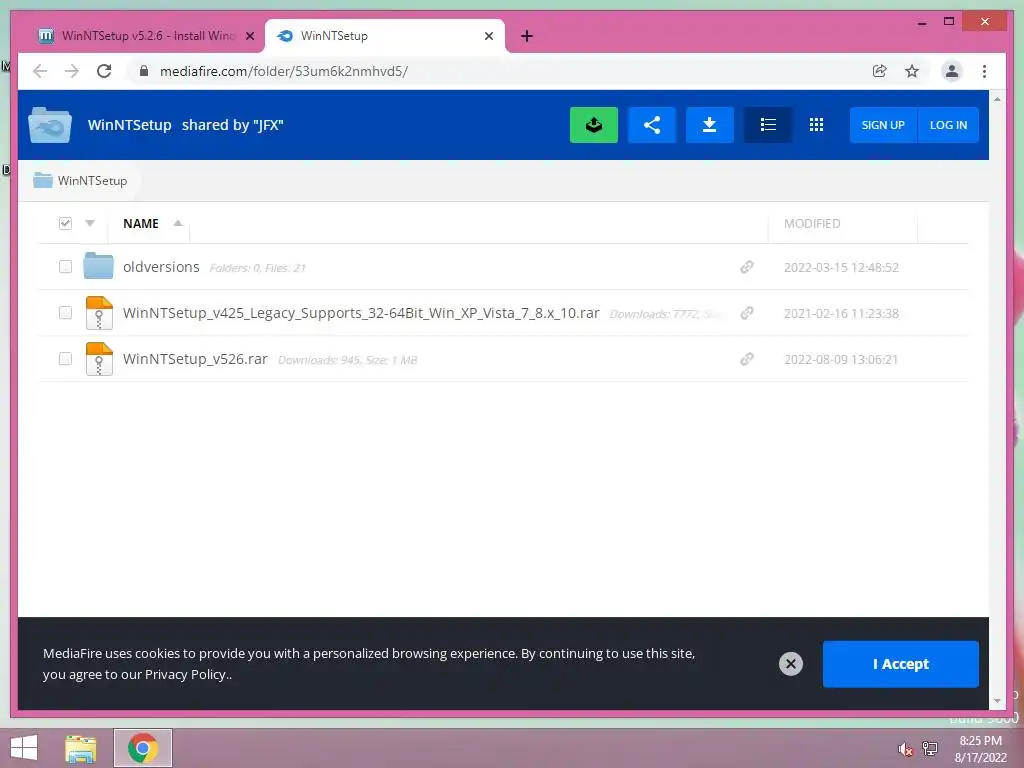Click 'Folders: 0, Files: 21' text
The width and height of the screenshot is (1024, 768).
pos(257,268)
